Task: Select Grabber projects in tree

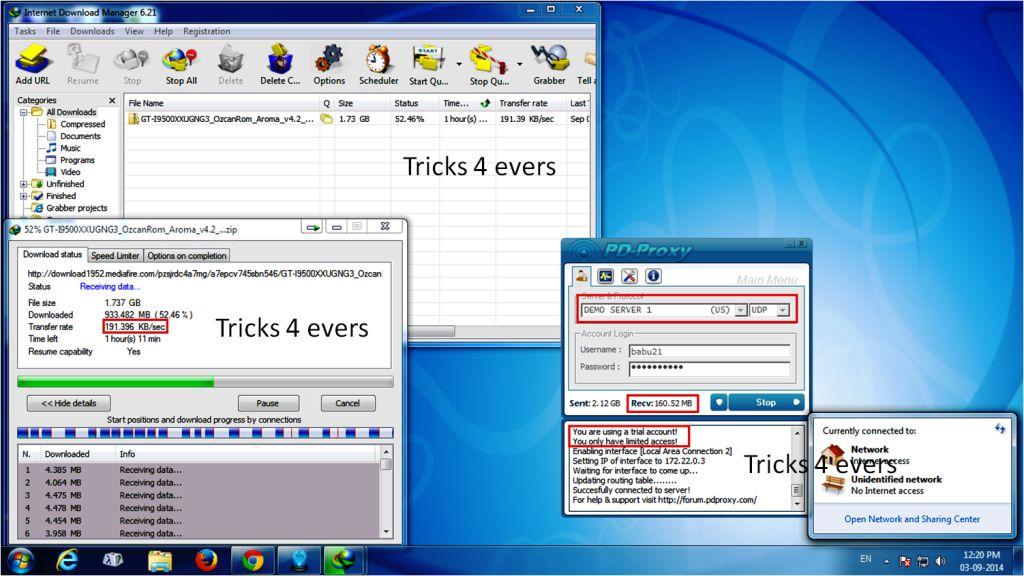Action: tap(76, 208)
